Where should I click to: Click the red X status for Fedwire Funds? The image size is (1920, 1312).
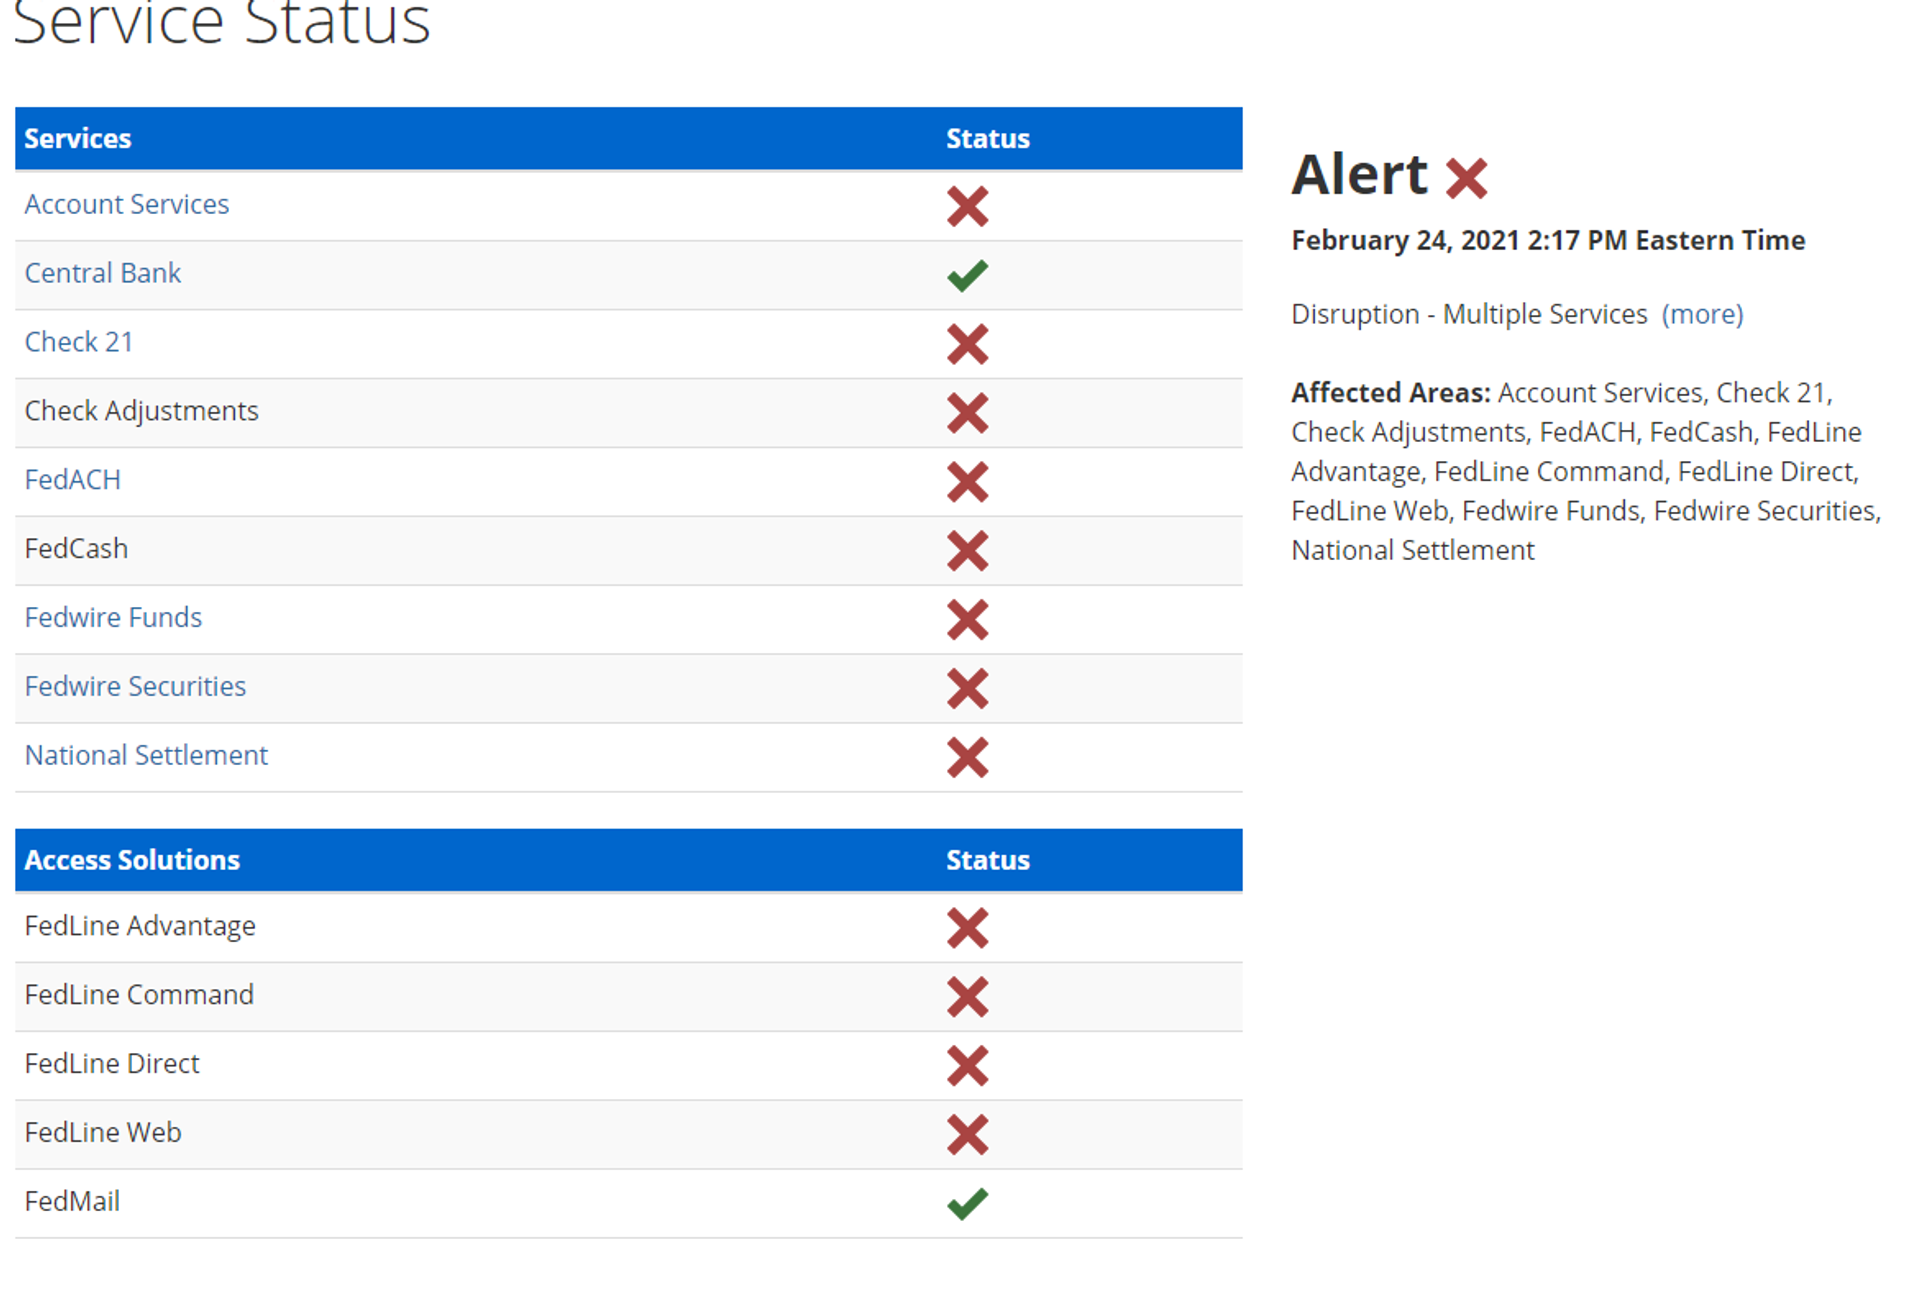[x=967, y=620]
